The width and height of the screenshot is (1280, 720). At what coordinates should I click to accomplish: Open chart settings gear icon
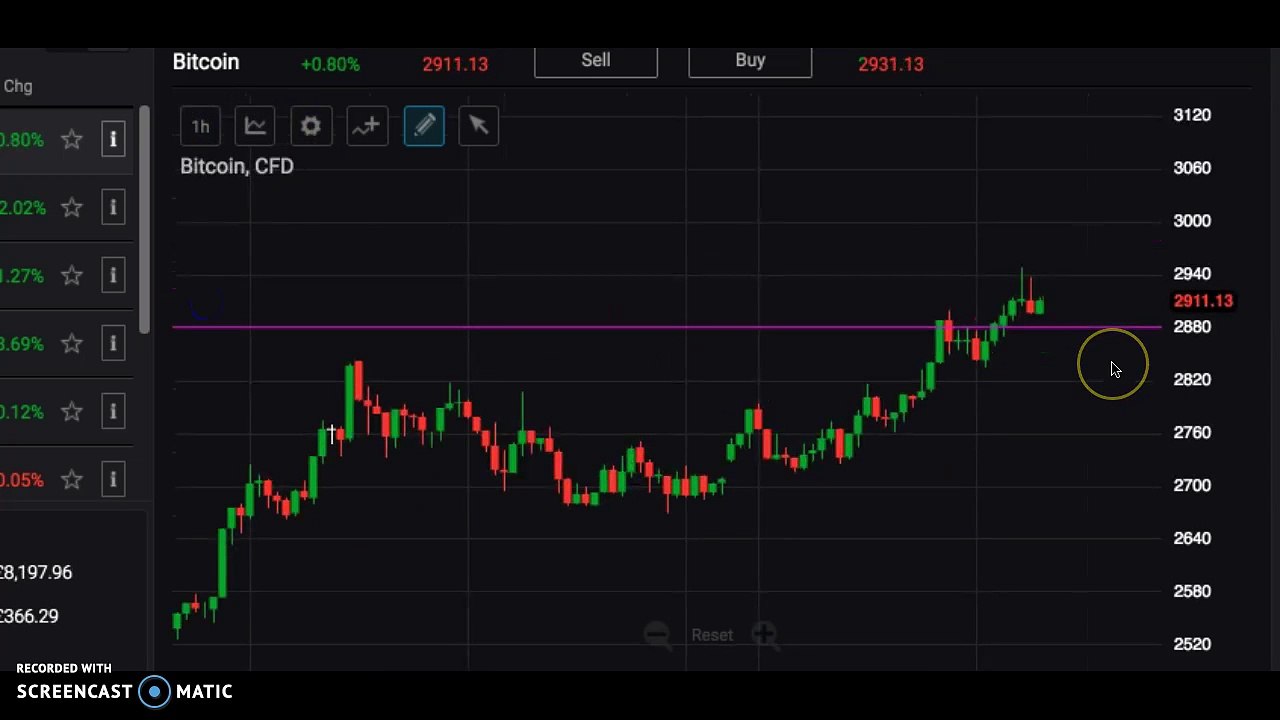coord(311,126)
